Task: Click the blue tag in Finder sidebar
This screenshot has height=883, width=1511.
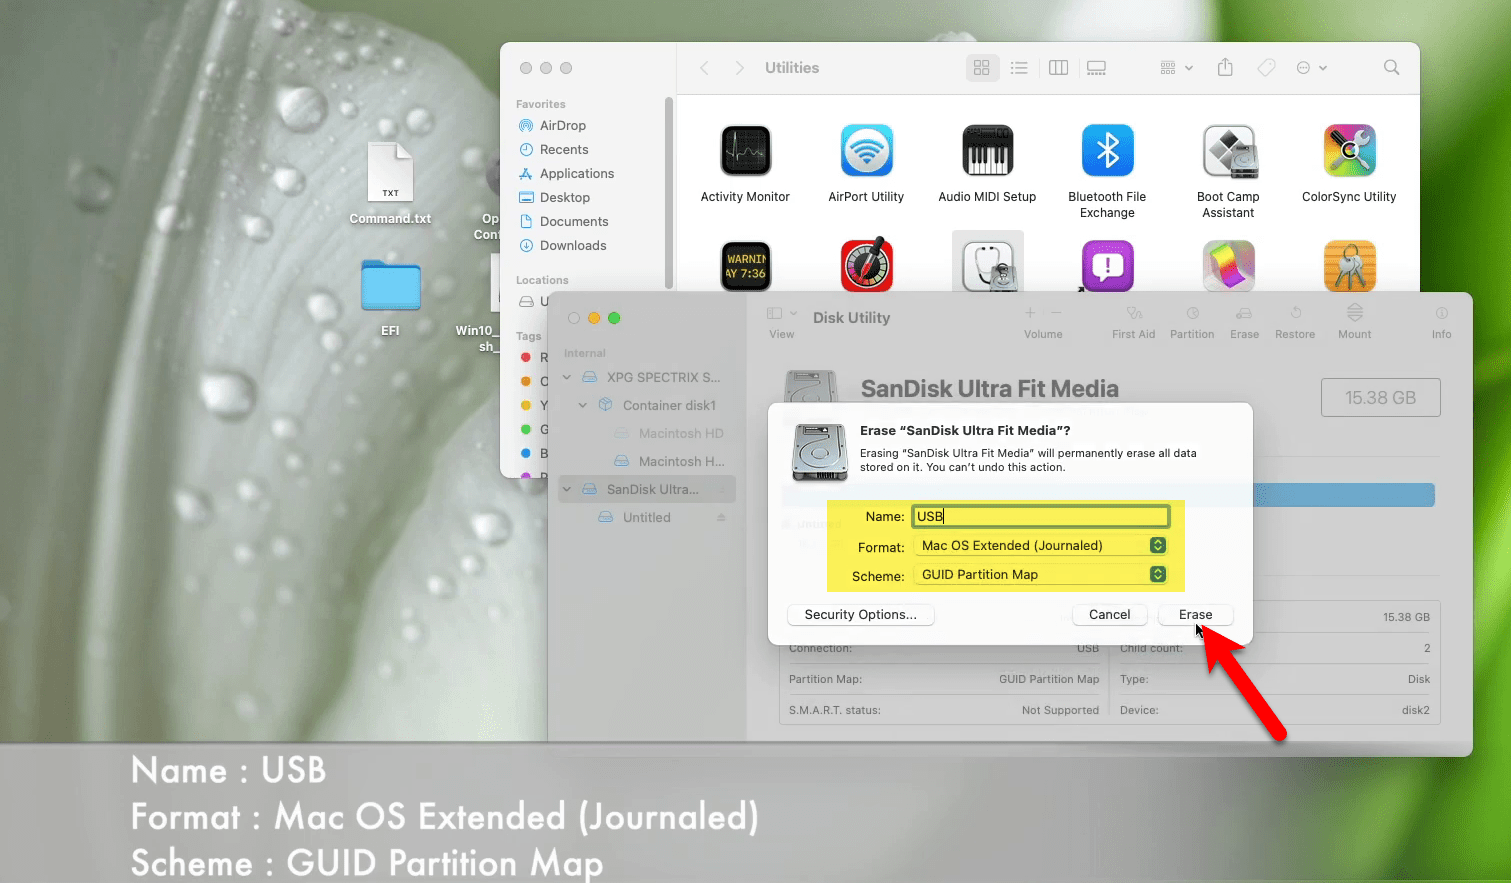Action: [526, 453]
